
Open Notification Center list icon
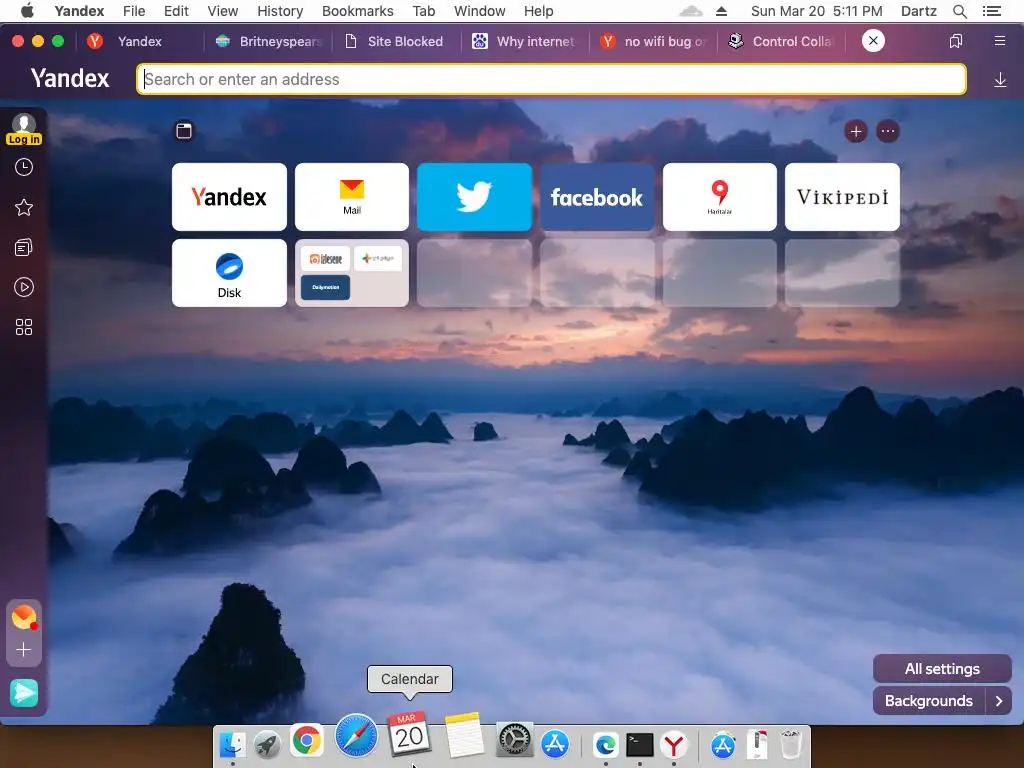[992, 11]
